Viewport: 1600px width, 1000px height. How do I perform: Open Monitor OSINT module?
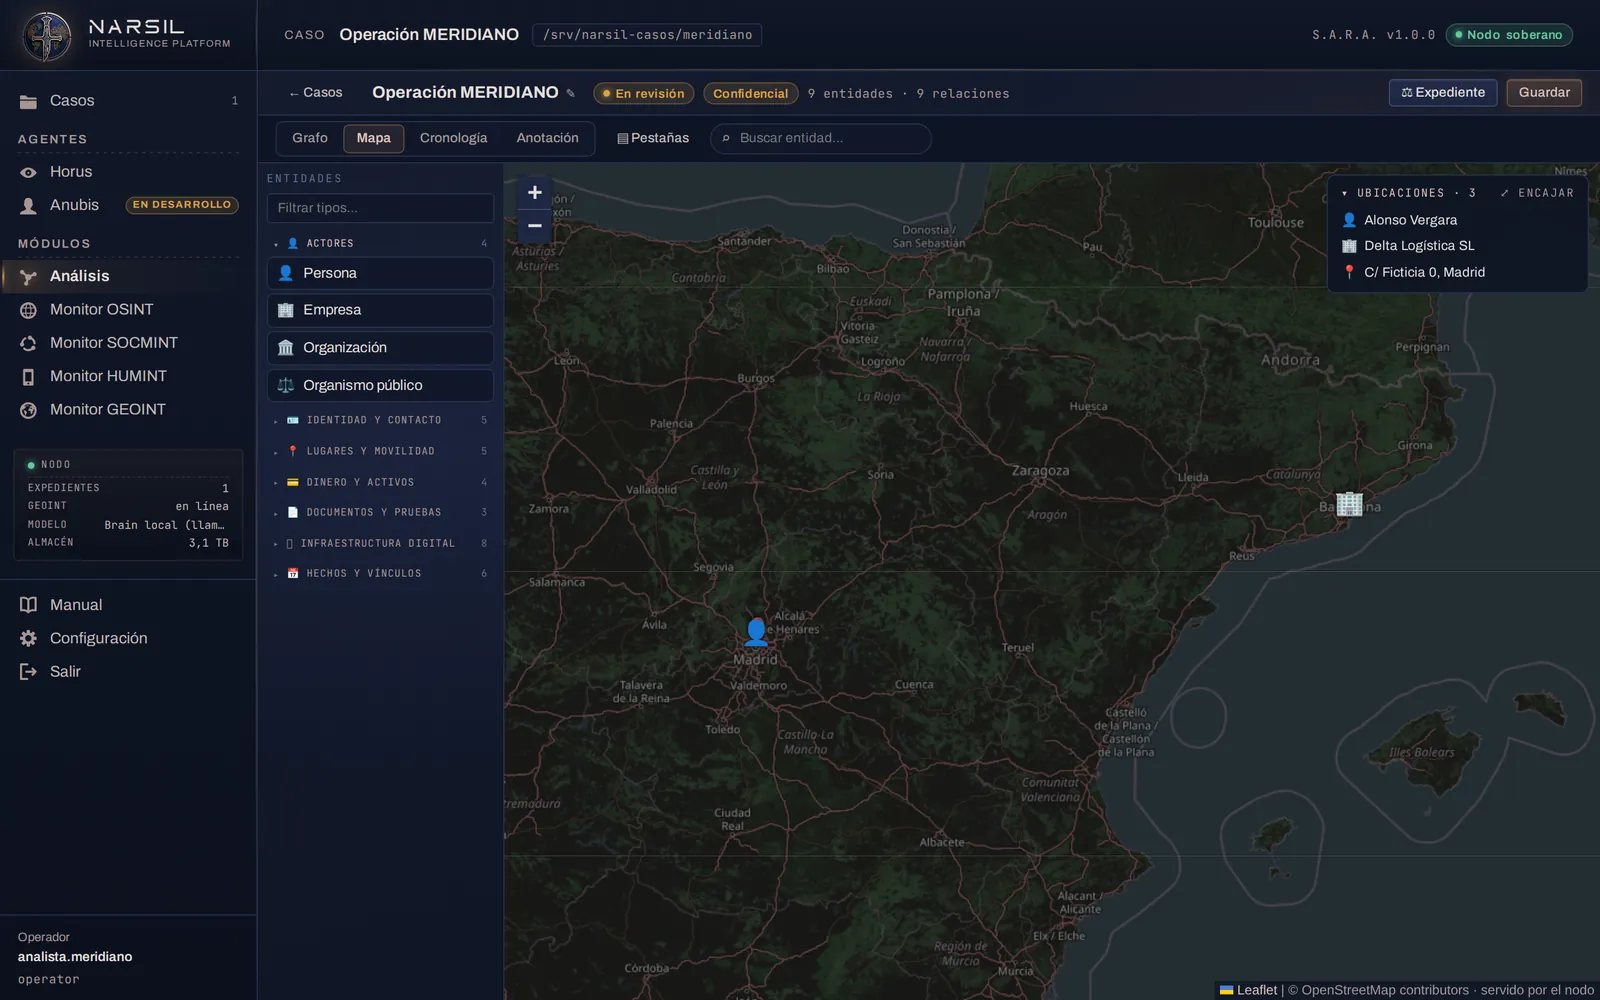click(x=128, y=309)
